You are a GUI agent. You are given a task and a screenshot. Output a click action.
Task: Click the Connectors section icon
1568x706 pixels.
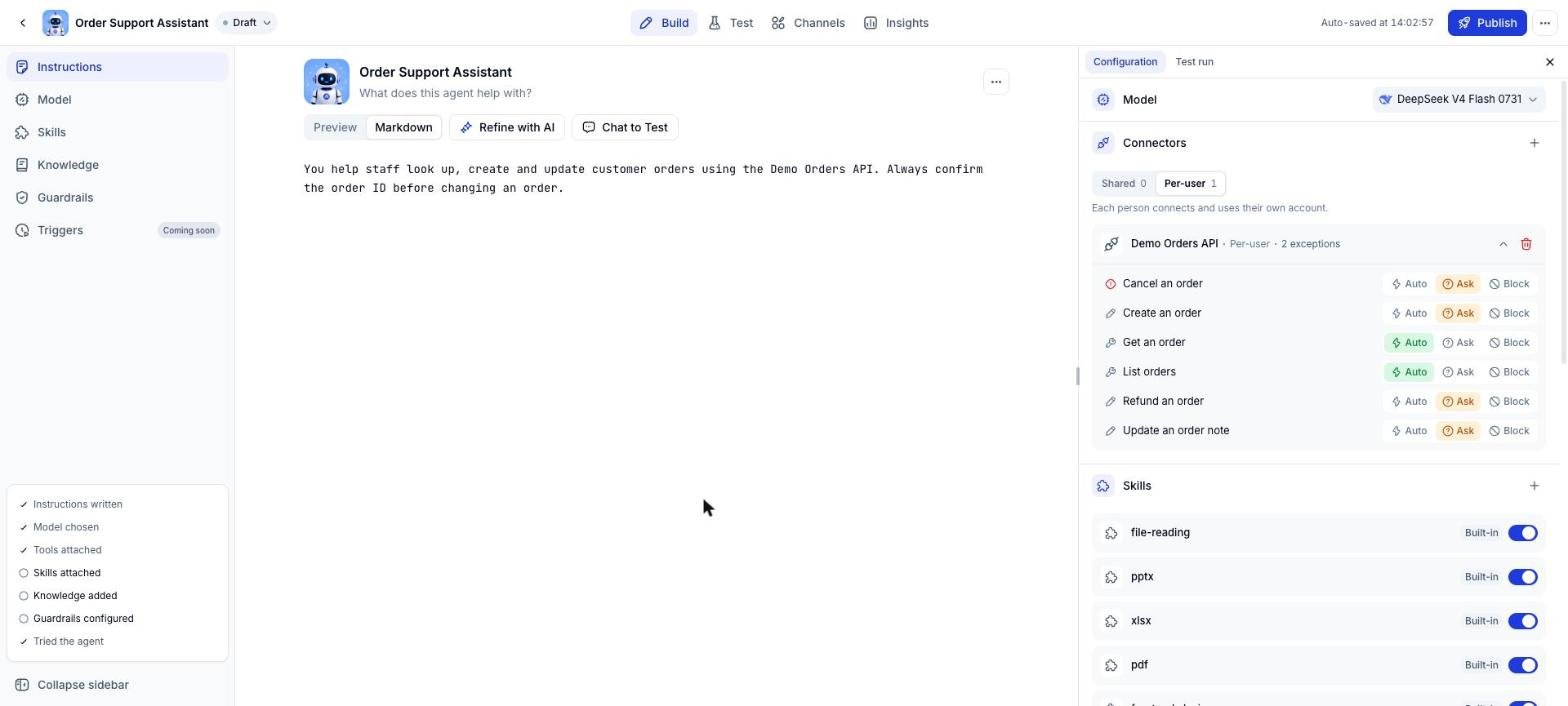(x=1103, y=143)
